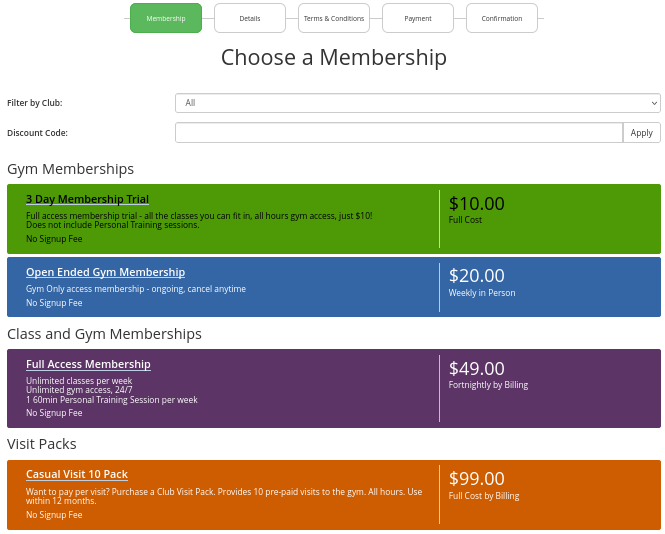Image resolution: width=665 pixels, height=534 pixels.
Task: Choose Open Ended Gym Membership link
Action: point(105,272)
